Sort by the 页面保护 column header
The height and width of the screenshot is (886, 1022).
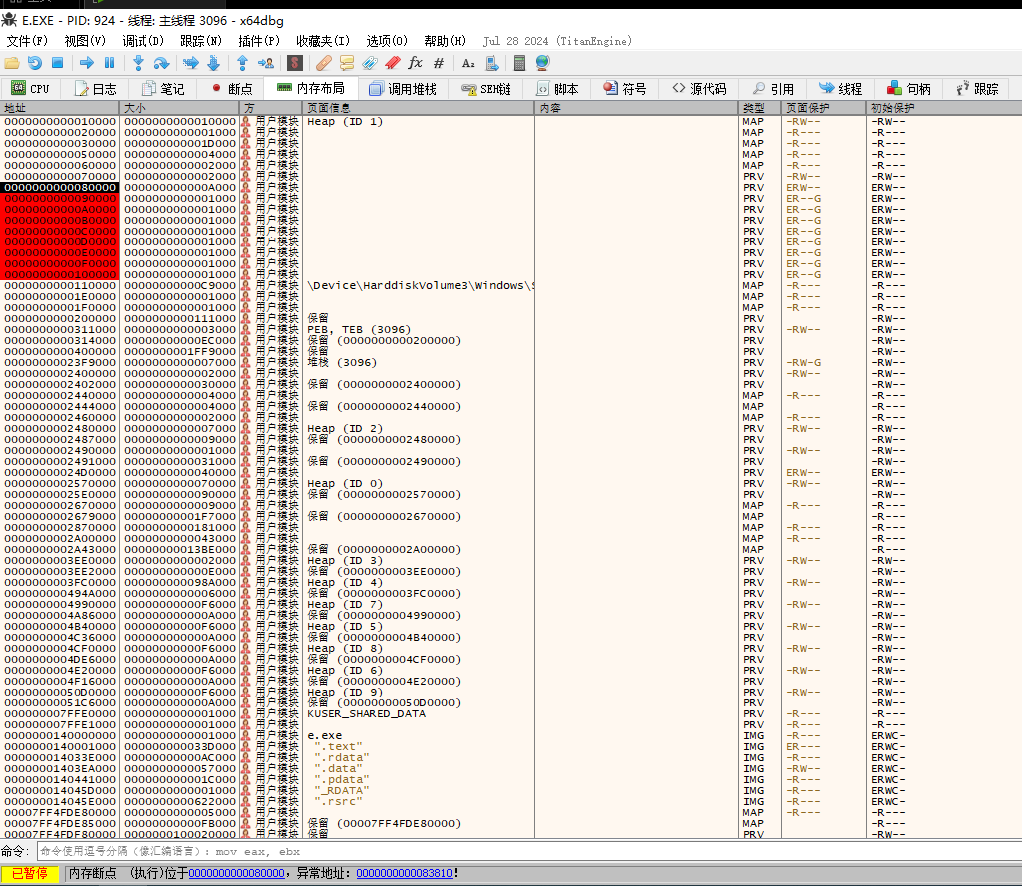[x=823, y=108]
